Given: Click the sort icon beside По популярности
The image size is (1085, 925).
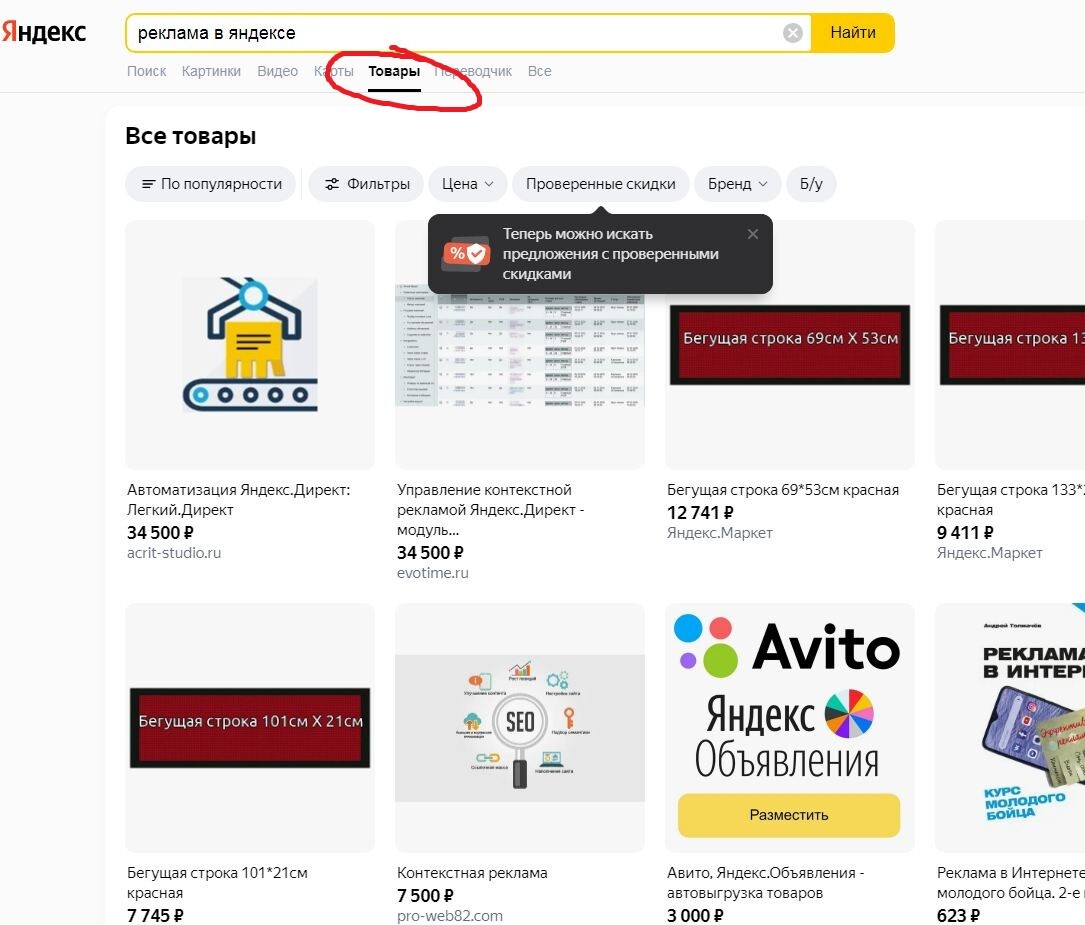Looking at the screenshot, I should (x=149, y=184).
